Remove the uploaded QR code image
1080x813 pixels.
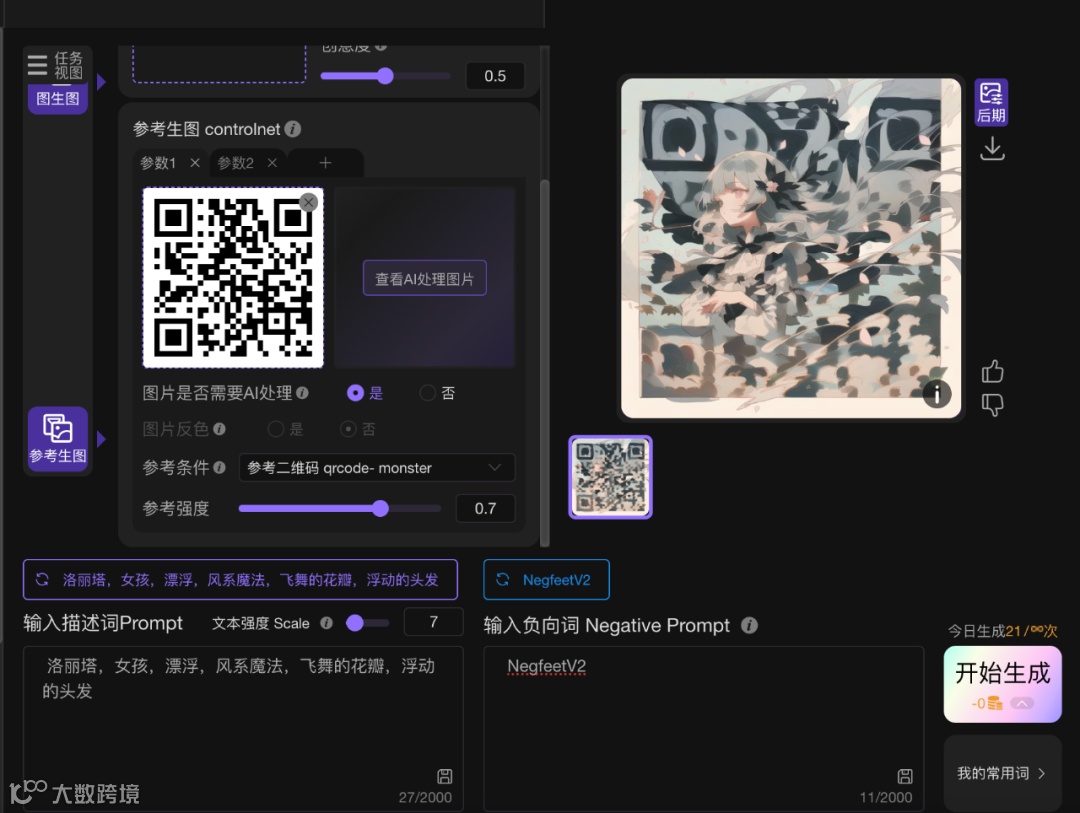(309, 202)
